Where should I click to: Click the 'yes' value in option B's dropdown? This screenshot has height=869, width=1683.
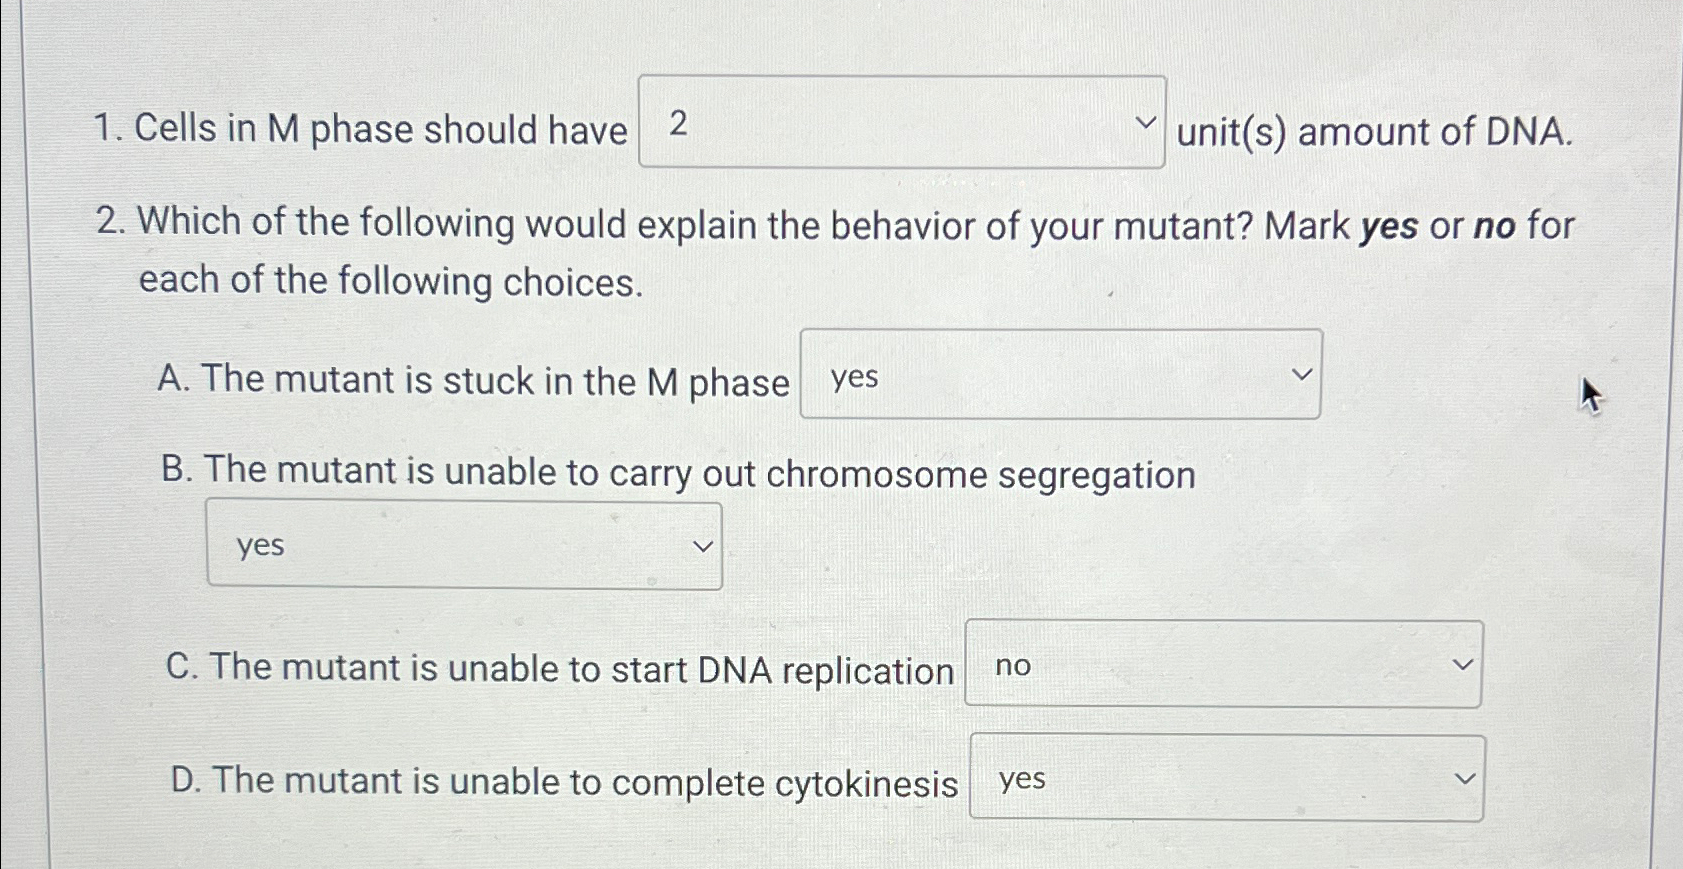[x=259, y=546]
